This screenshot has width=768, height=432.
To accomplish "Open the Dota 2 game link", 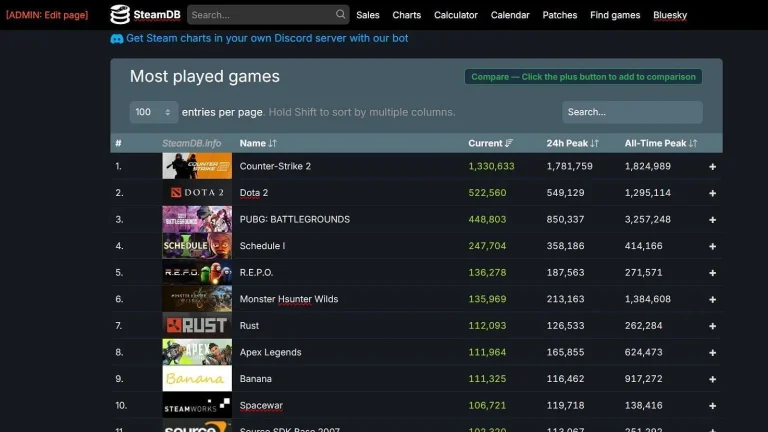I will 254,192.
